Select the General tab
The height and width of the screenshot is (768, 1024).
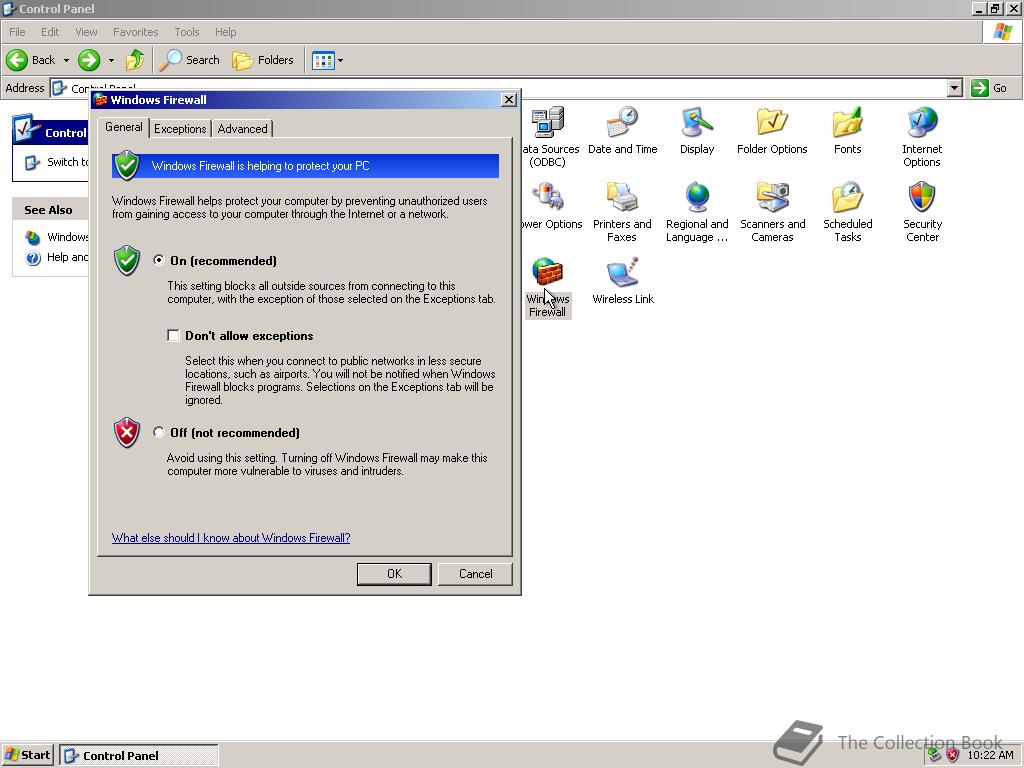coord(123,127)
